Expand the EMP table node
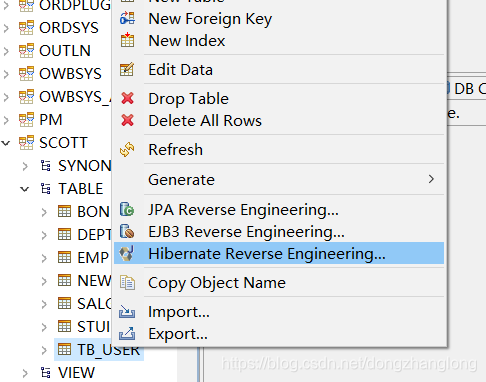486x382 pixels. point(44,258)
